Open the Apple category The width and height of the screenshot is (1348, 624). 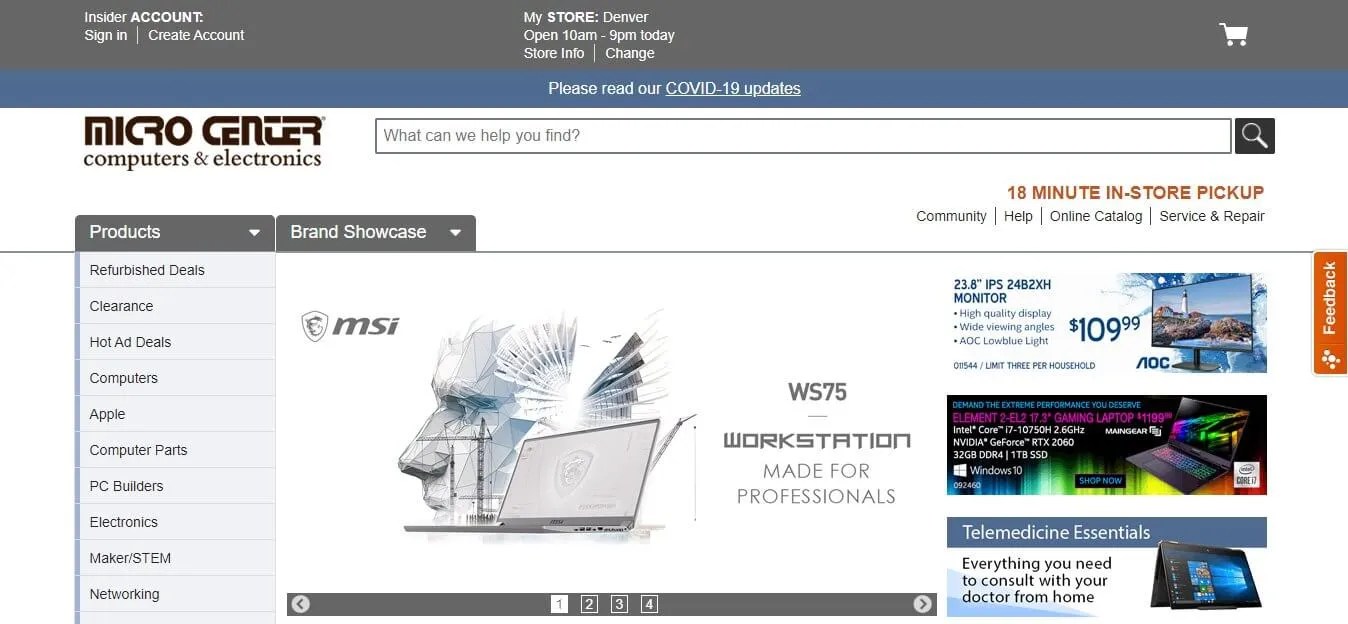click(175, 414)
